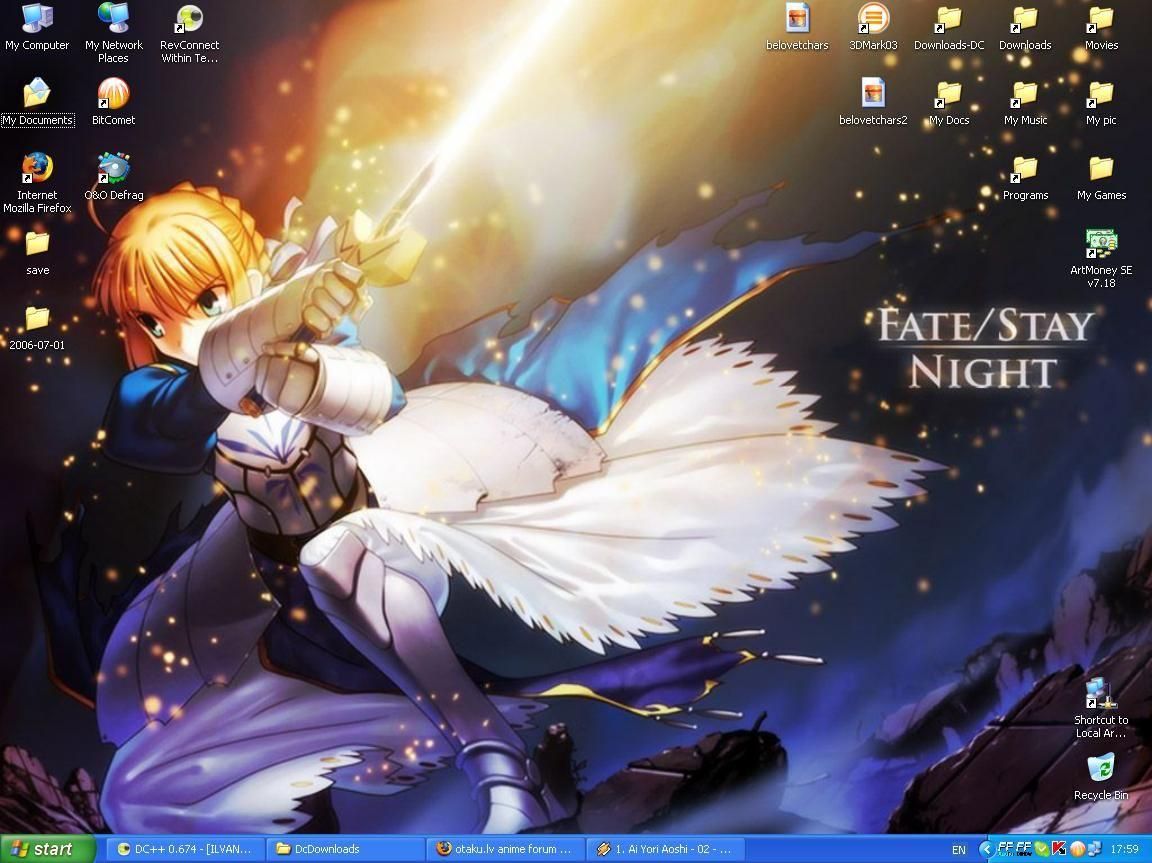Click the 17:59 taskbar clock
Viewport: 1152px width, 863px height.
(x=1125, y=849)
